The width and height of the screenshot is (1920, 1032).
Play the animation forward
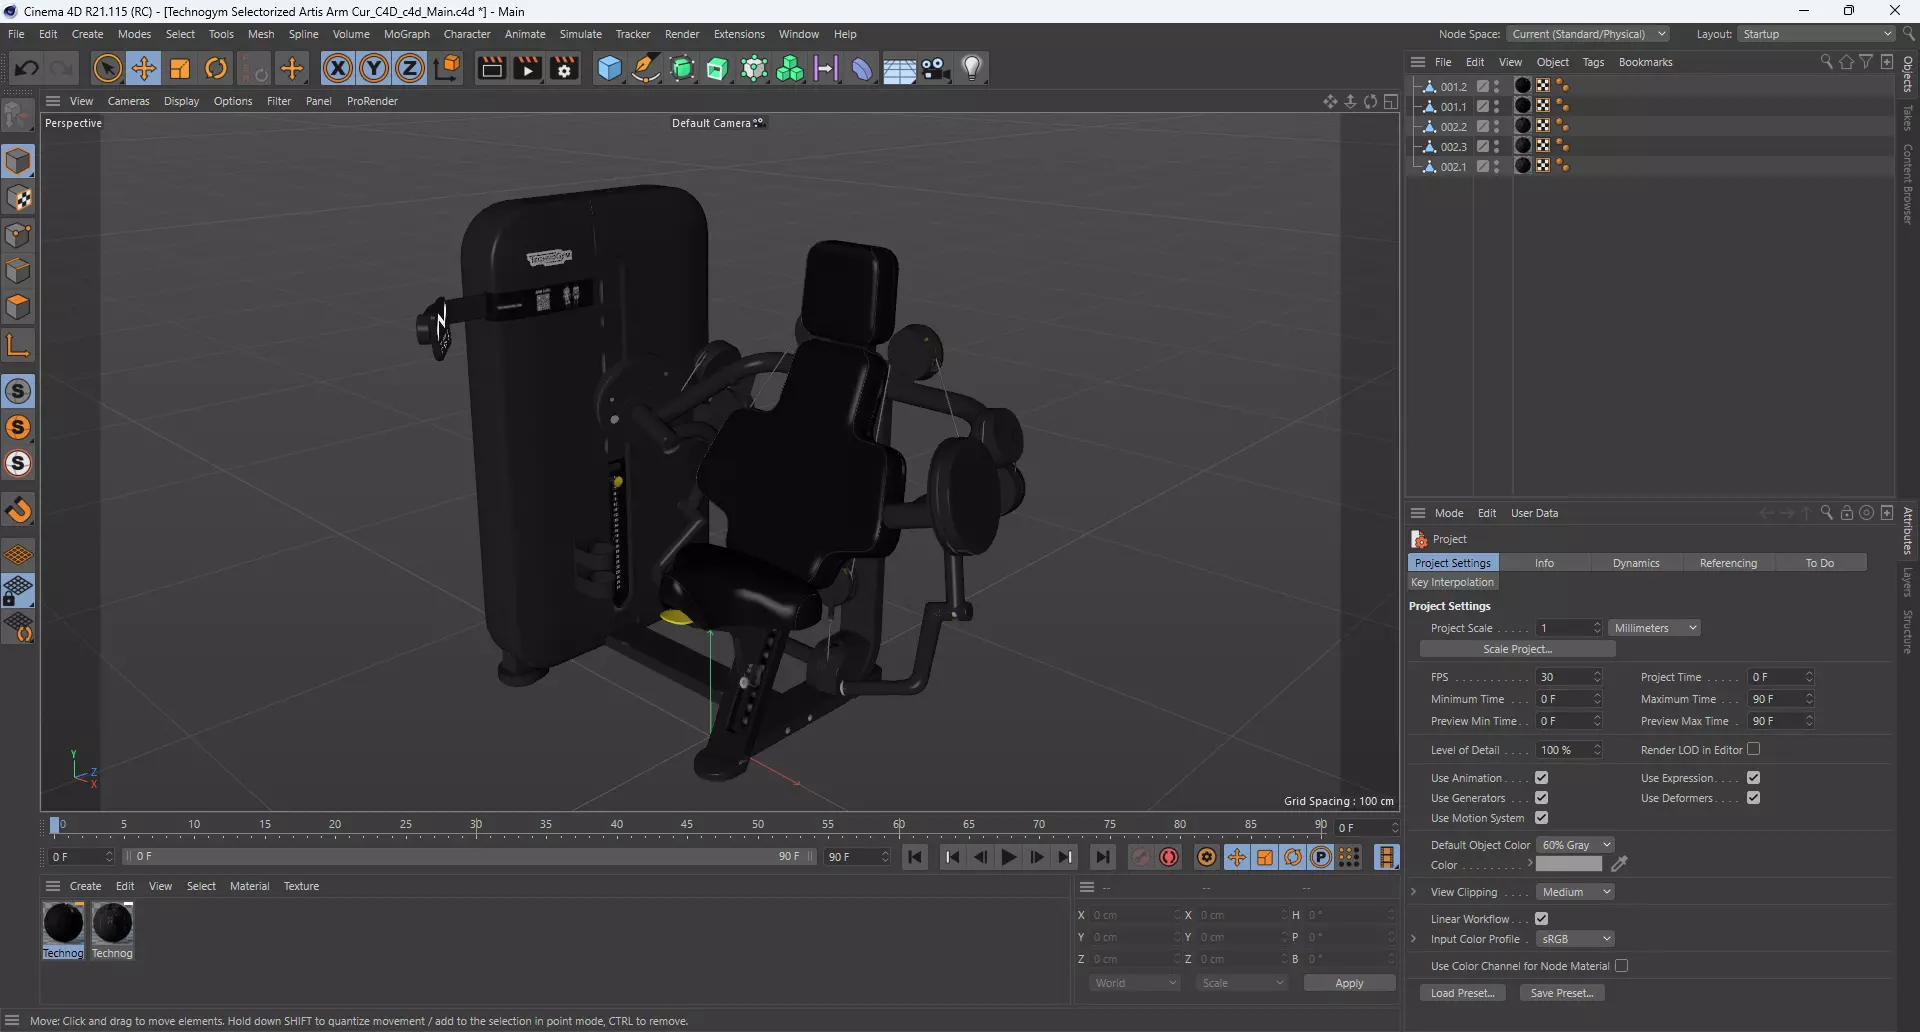click(1009, 857)
